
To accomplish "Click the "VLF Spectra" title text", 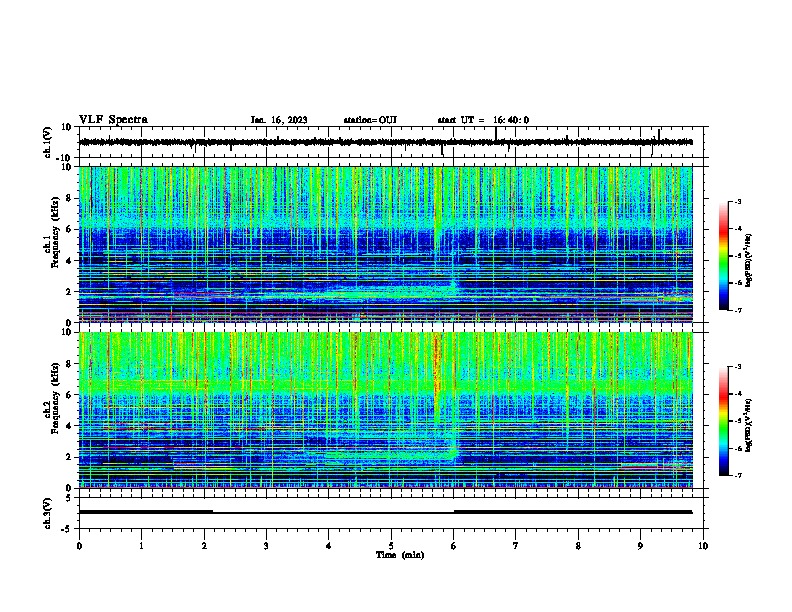I will coord(113,120).
